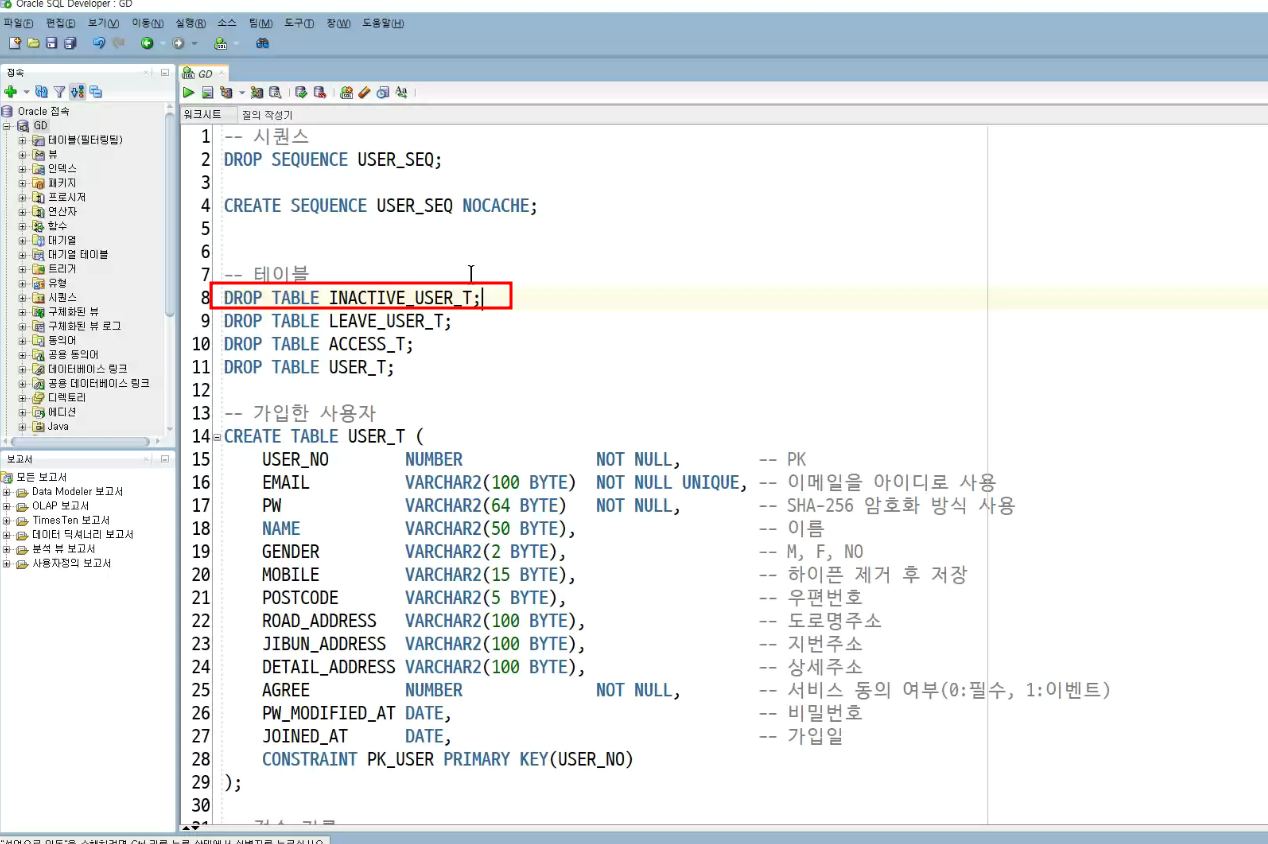Open the 도움말(H) menu
The height and width of the screenshot is (844, 1268).
[x=383, y=23]
